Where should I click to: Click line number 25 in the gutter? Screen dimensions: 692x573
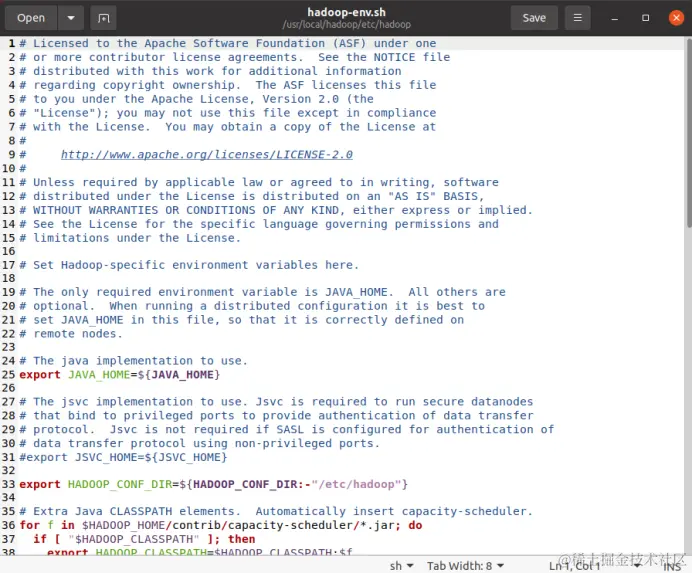8,375
